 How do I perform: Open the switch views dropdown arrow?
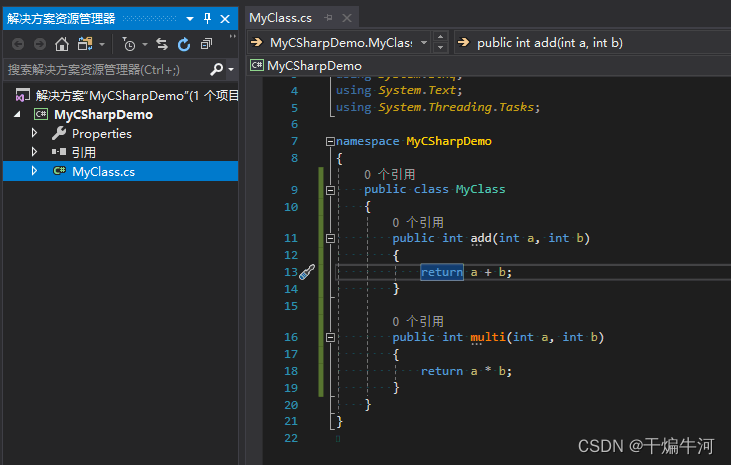[102, 45]
